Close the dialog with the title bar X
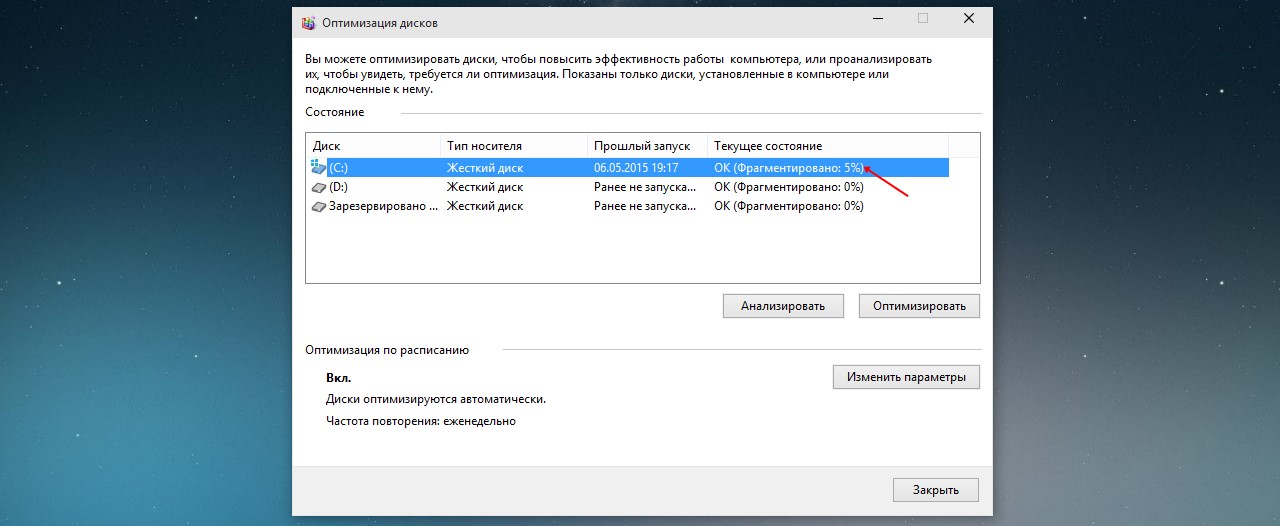 point(968,19)
